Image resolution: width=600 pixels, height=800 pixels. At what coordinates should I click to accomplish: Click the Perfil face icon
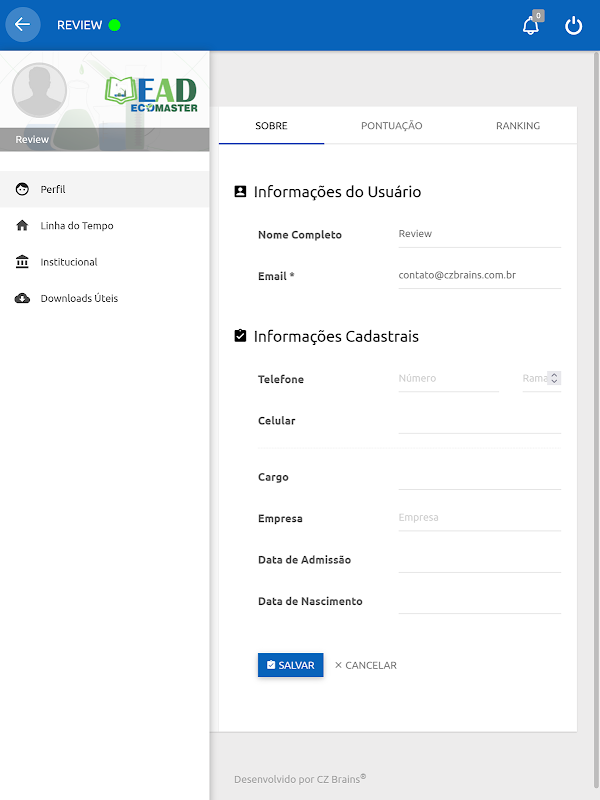click(x=22, y=189)
